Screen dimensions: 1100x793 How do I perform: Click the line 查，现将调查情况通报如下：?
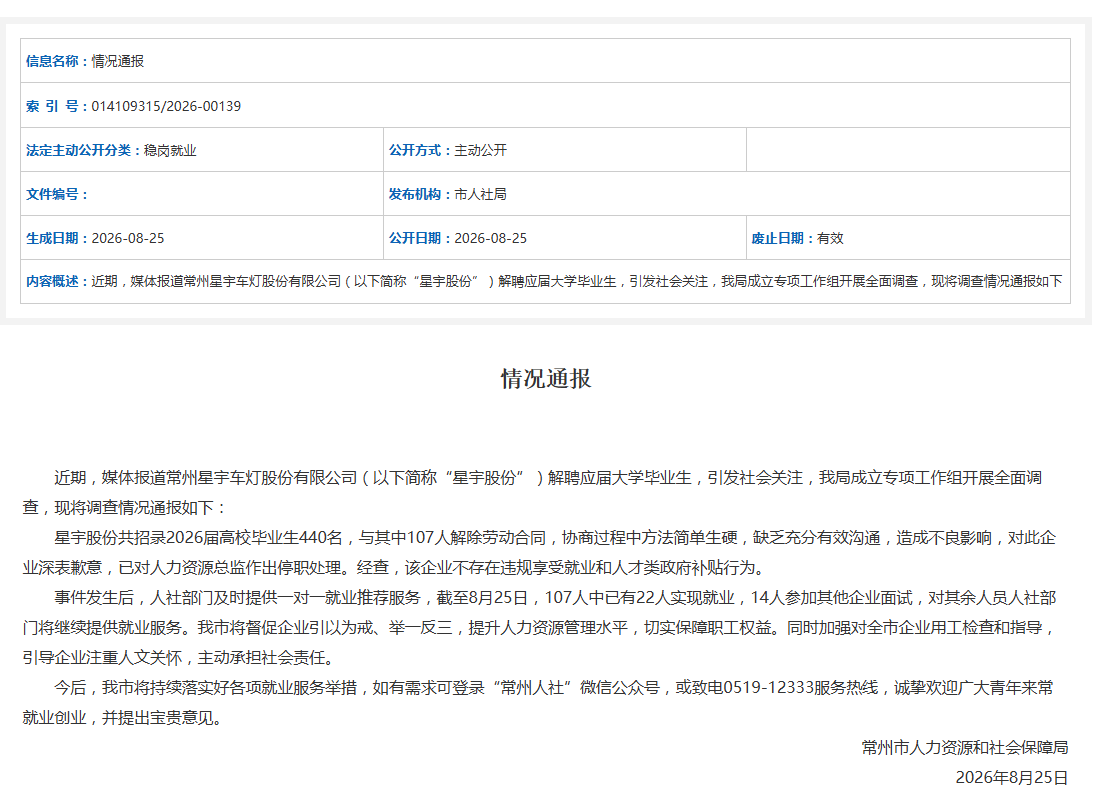tap(125, 507)
